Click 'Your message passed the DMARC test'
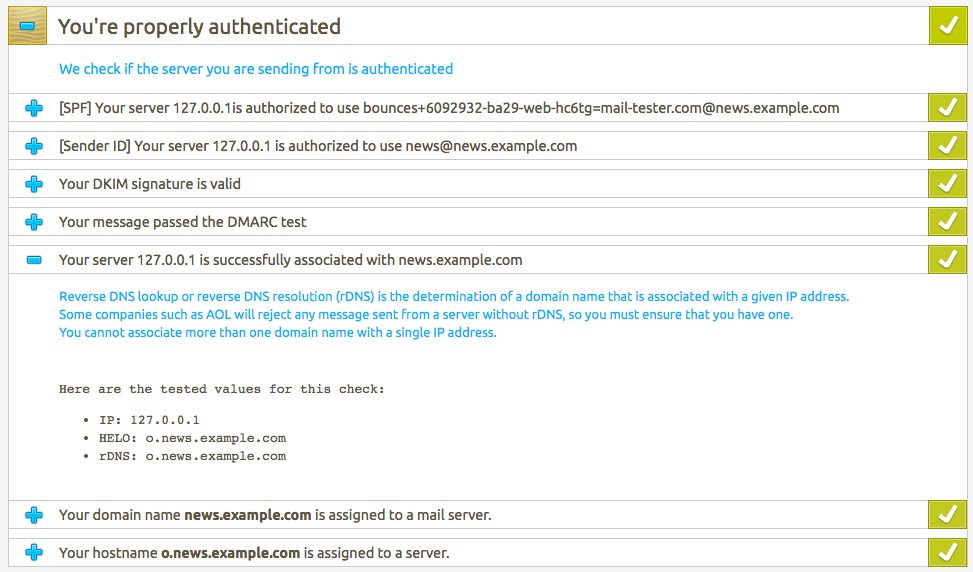 [x=182, y=222]
